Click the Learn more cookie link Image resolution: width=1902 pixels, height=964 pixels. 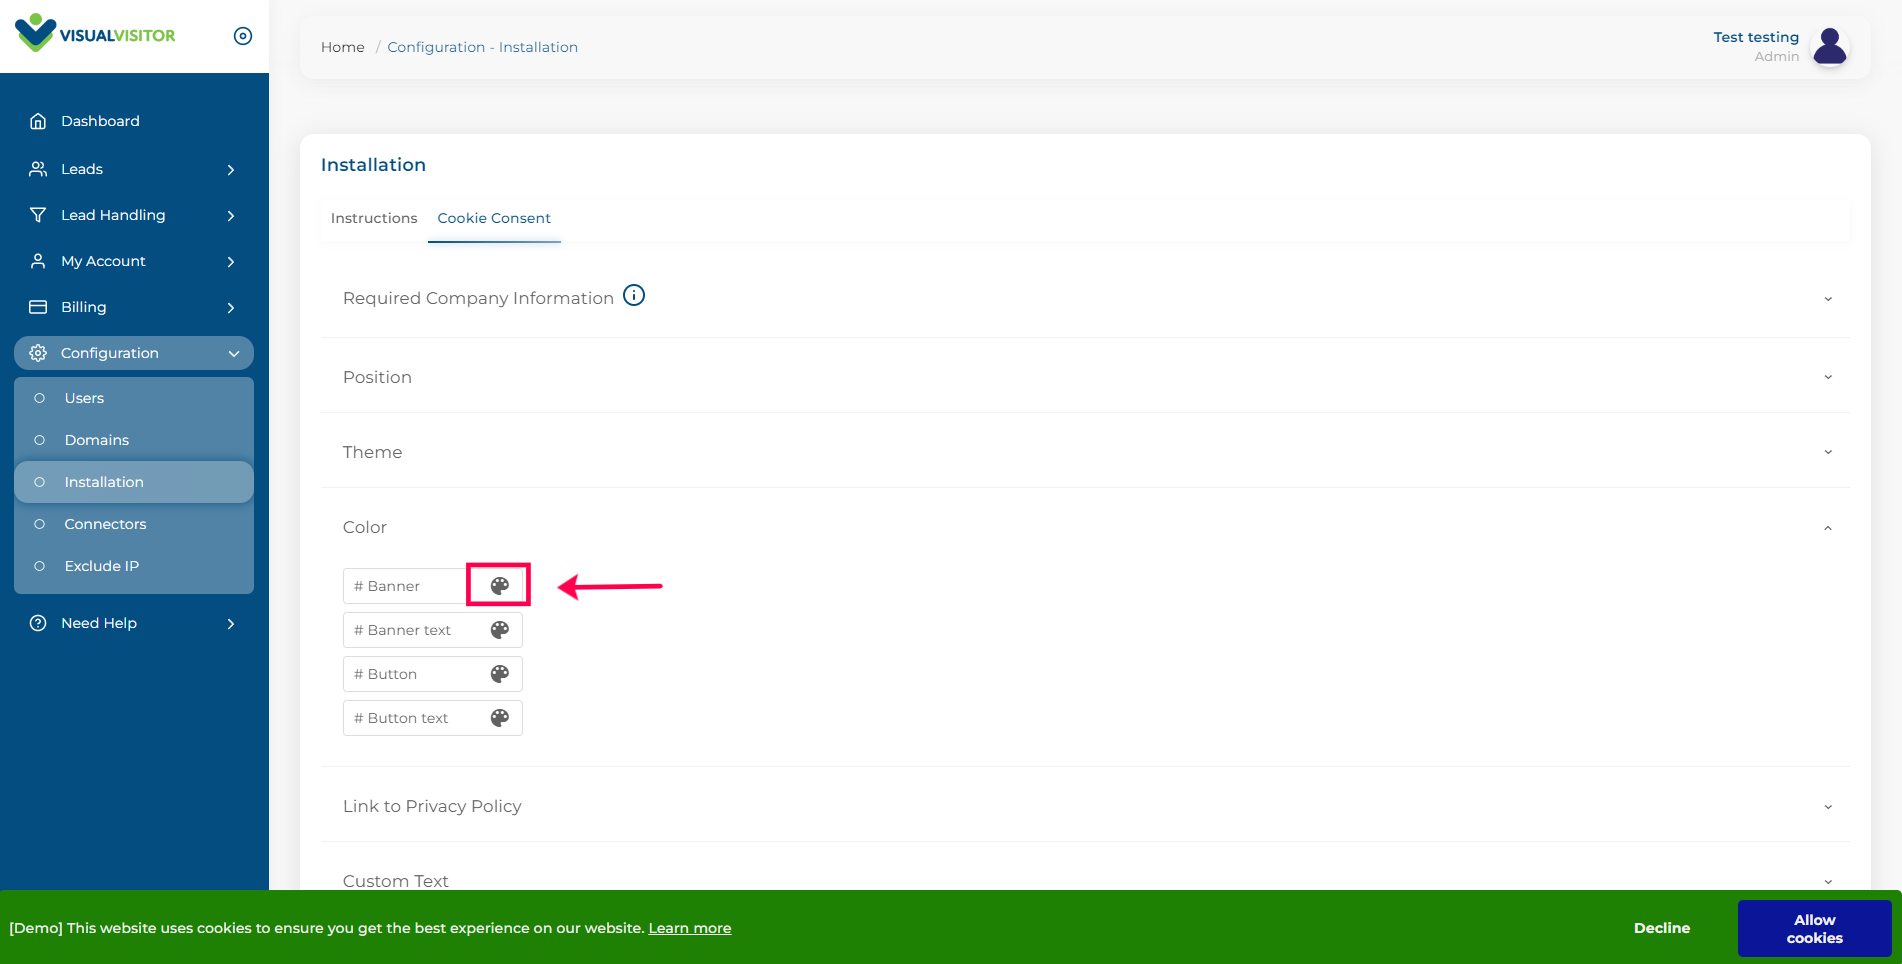[x=690, y=928]
